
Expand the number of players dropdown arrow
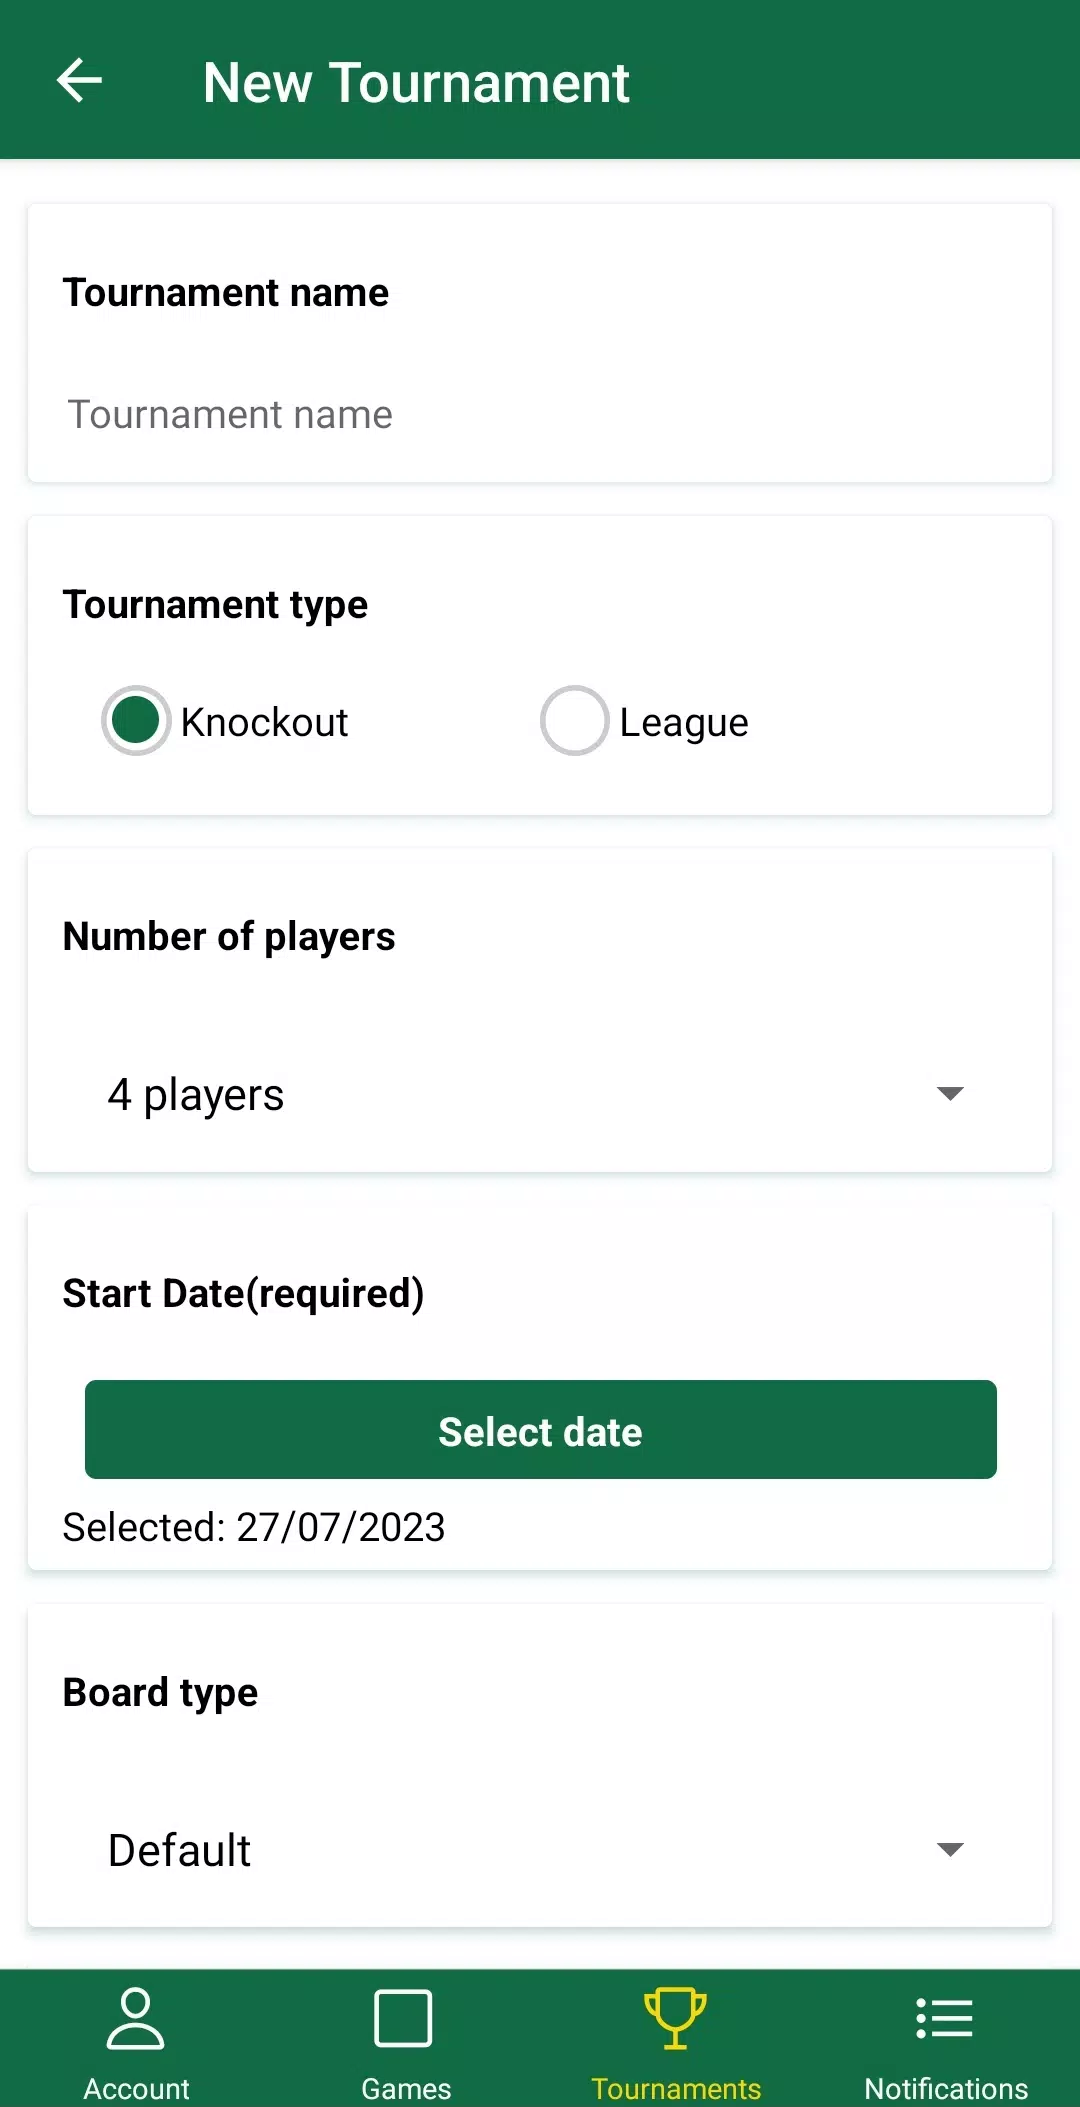pos(949,1094)
